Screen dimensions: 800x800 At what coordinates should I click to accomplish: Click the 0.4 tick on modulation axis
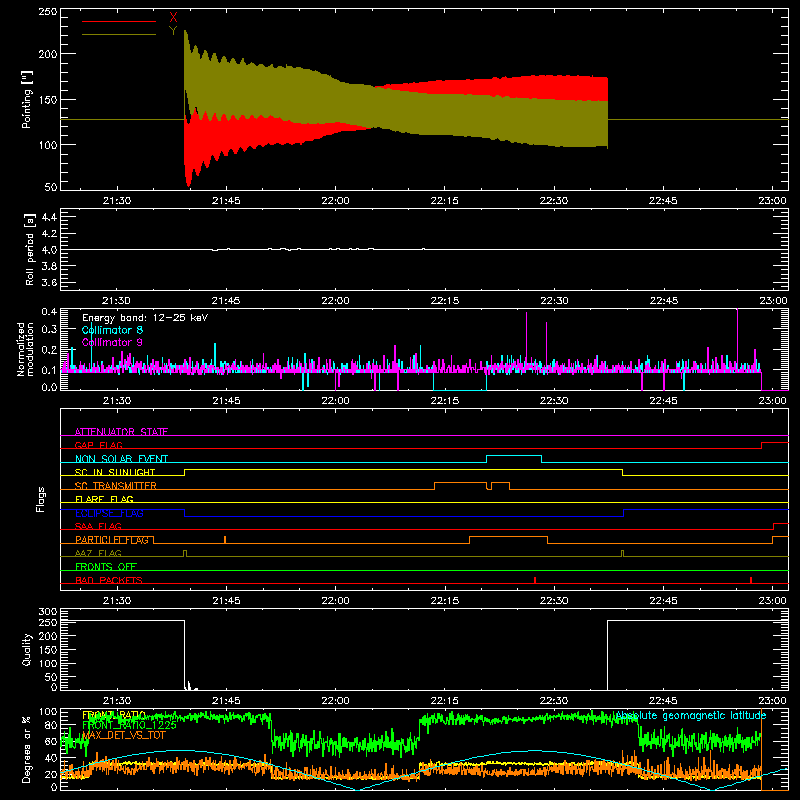(x=49, y=312)
